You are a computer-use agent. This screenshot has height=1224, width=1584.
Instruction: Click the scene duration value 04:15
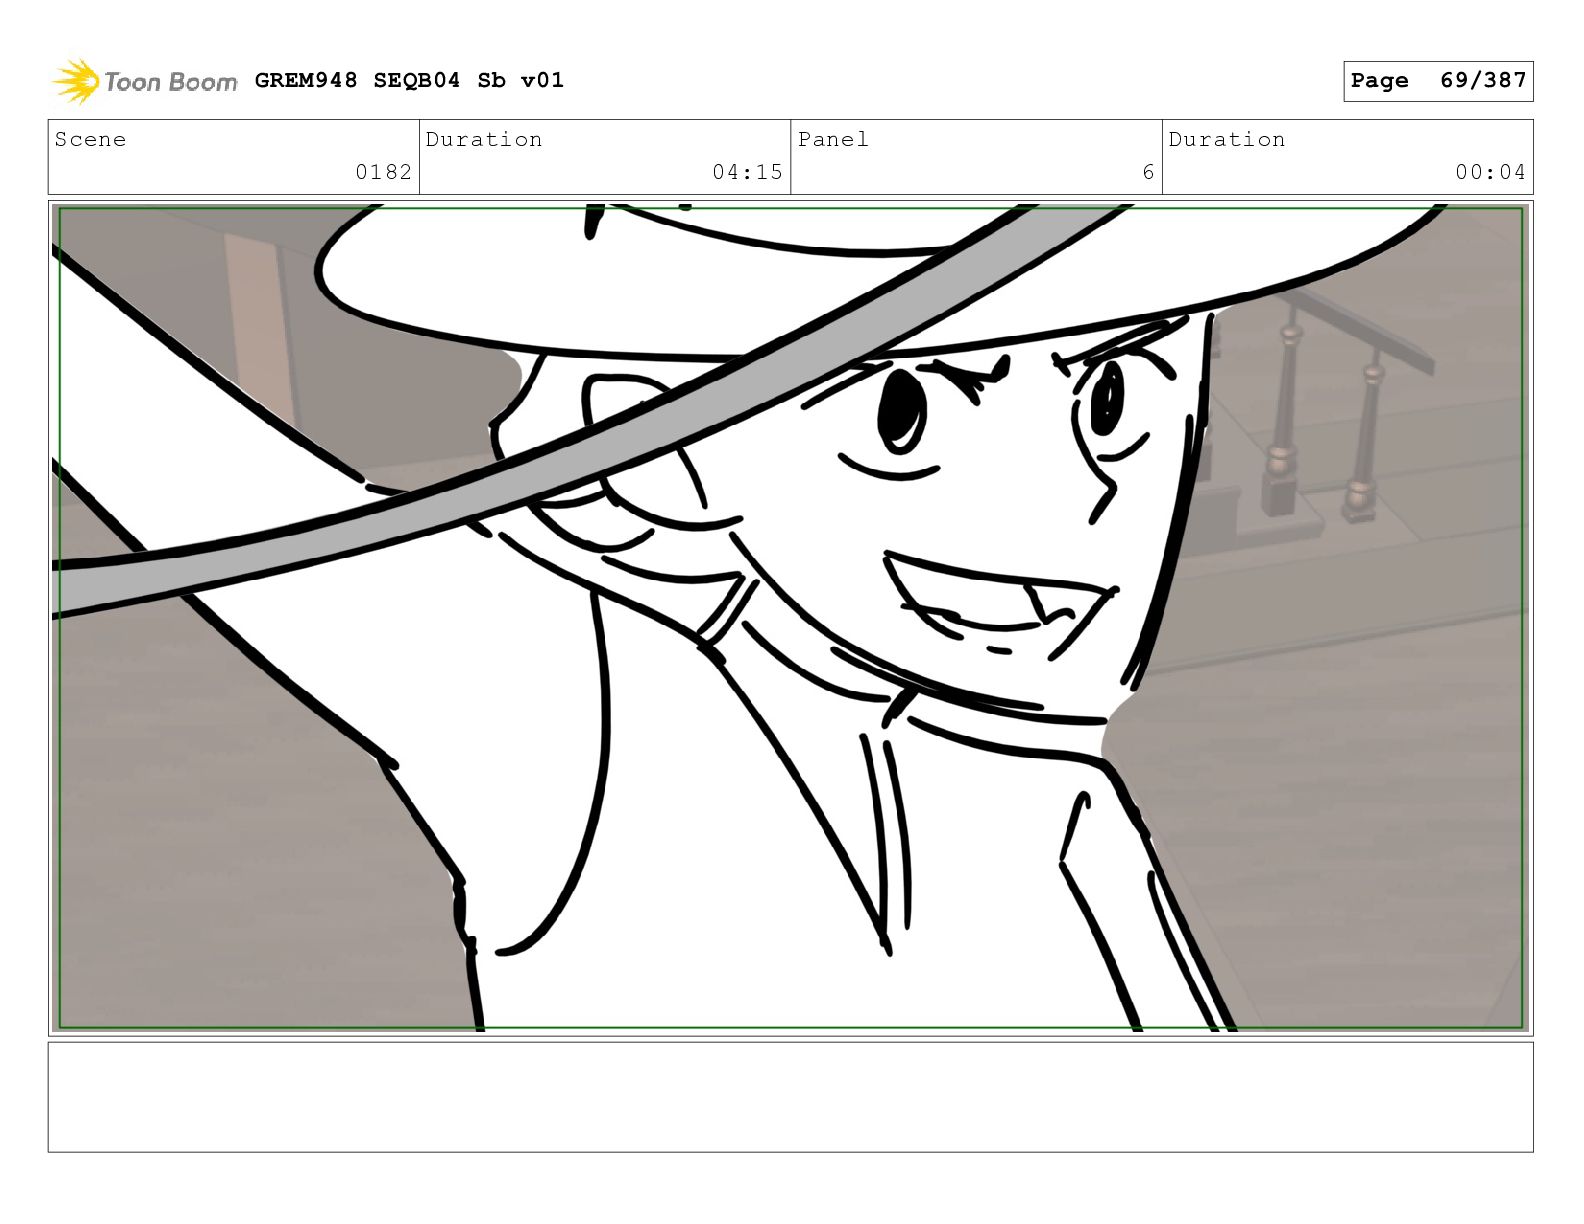747,172
